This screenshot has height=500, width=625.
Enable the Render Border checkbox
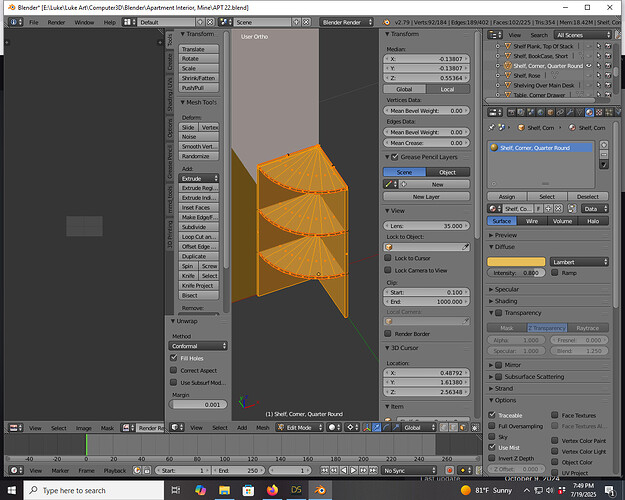point(387,333)
